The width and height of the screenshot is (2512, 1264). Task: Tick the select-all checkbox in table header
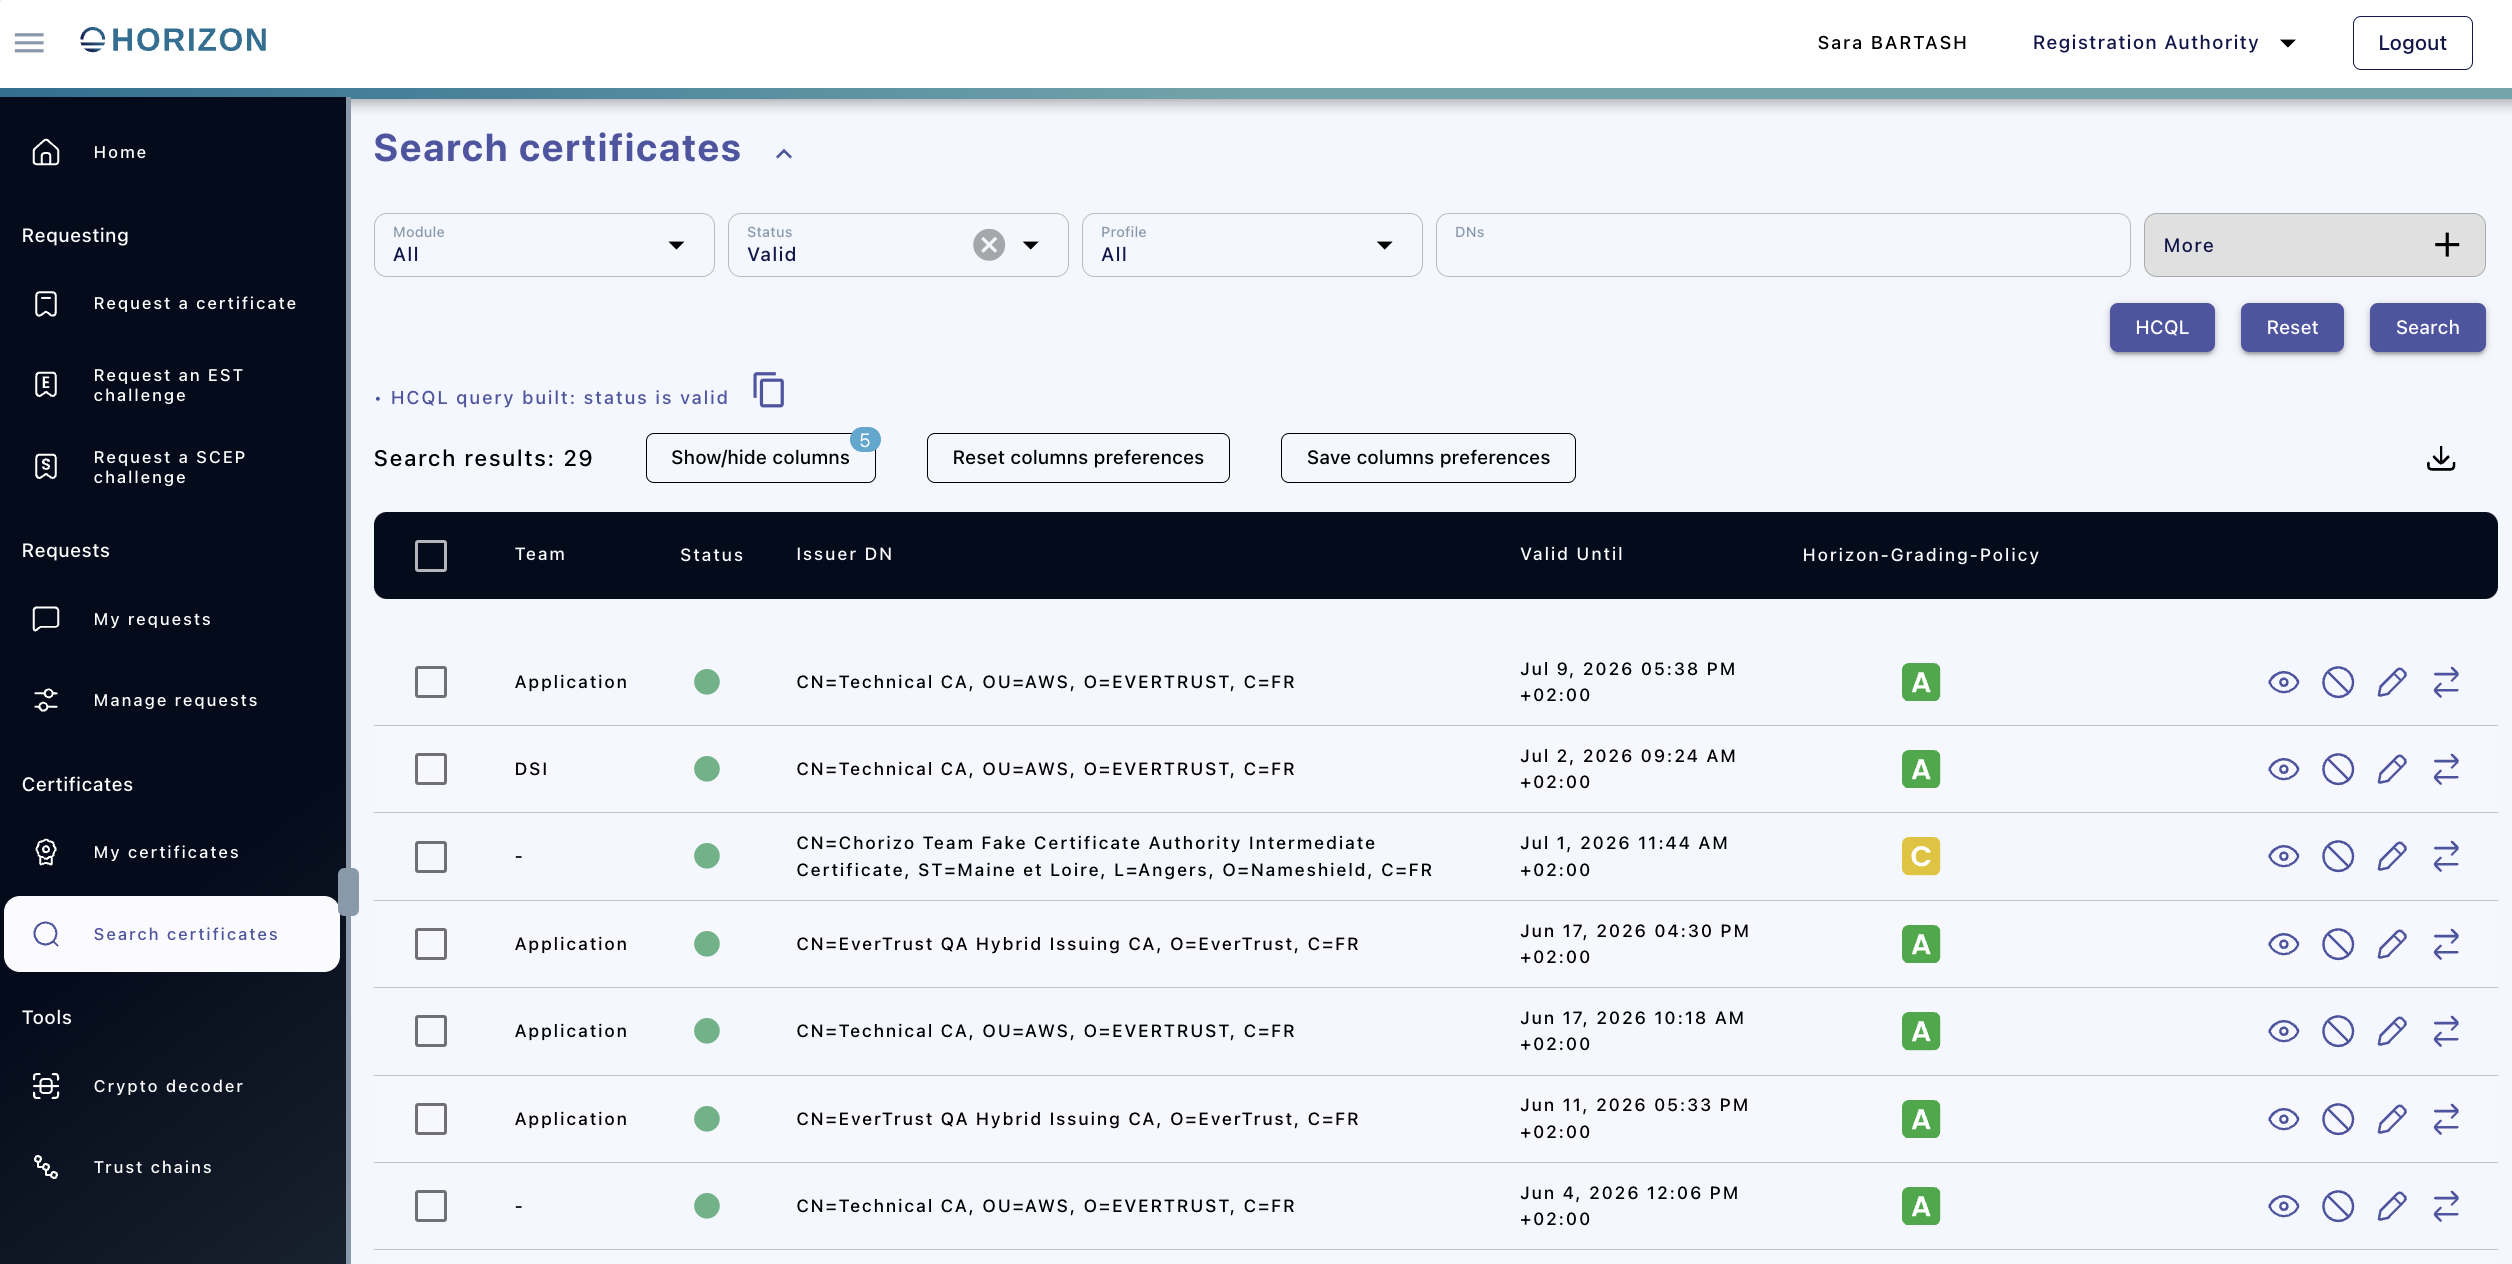click(431, 555)
